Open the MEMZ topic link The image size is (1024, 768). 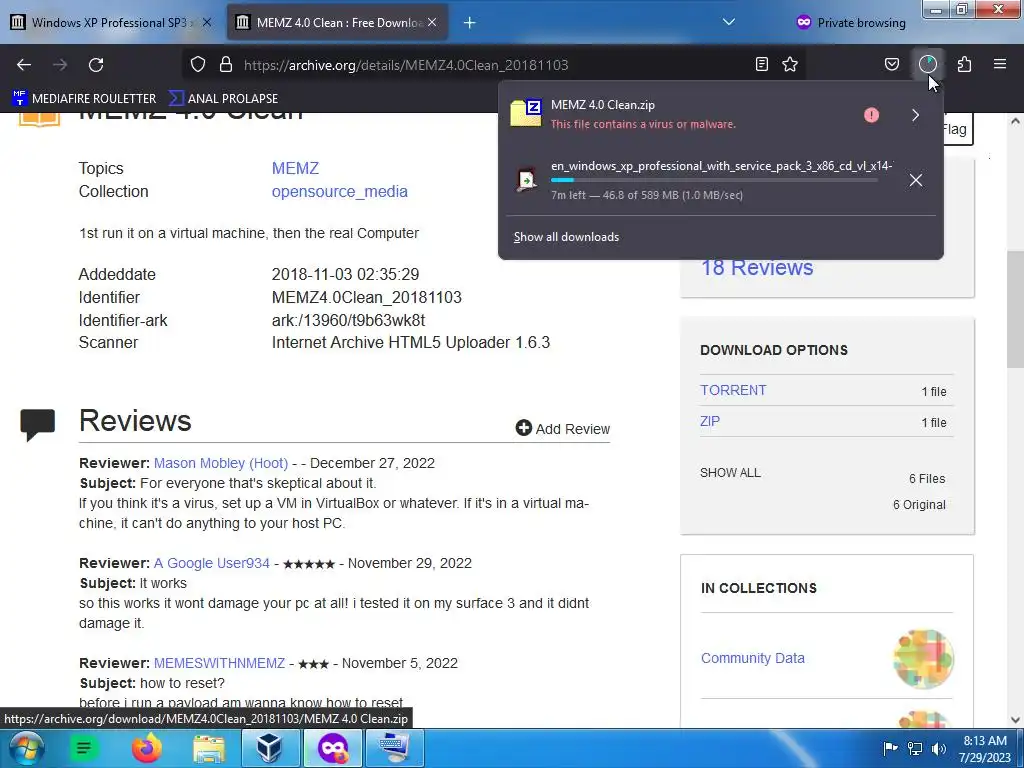[x=295, y=168]
